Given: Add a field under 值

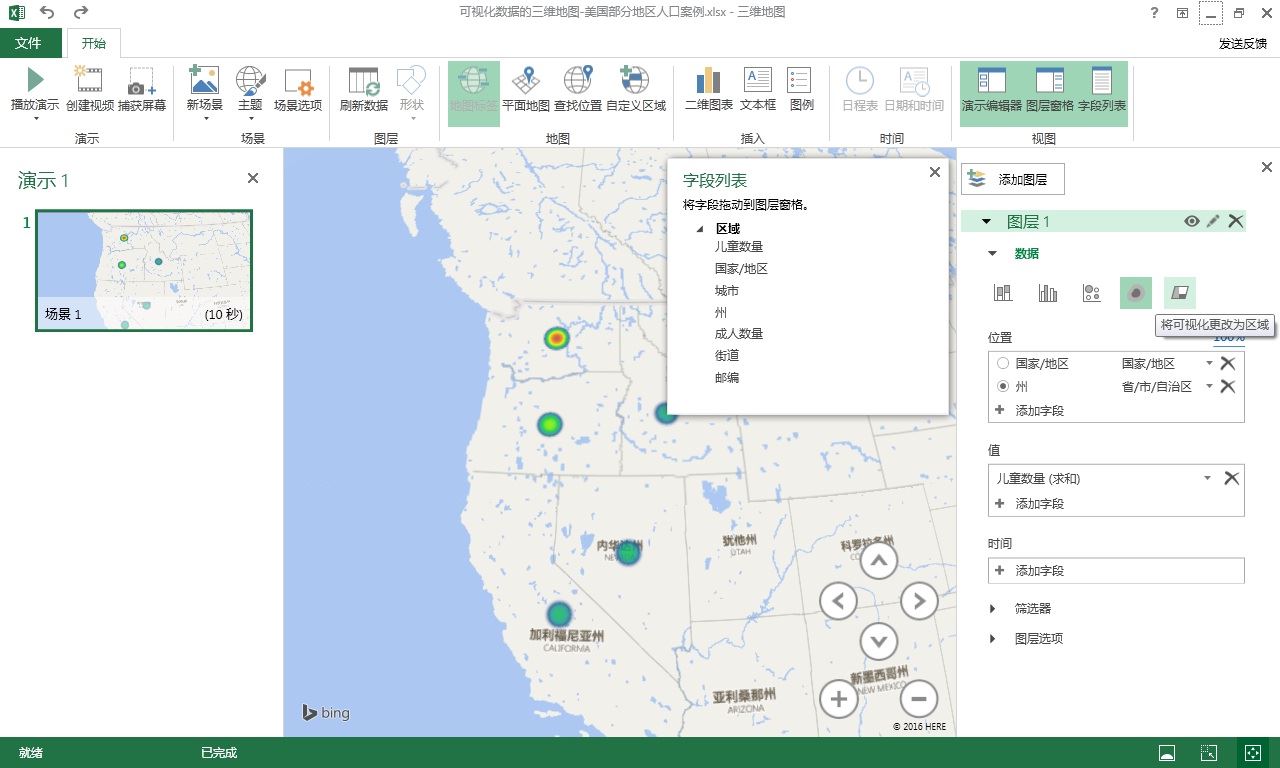Looking at the screenshot, I should click(1029, 503).
